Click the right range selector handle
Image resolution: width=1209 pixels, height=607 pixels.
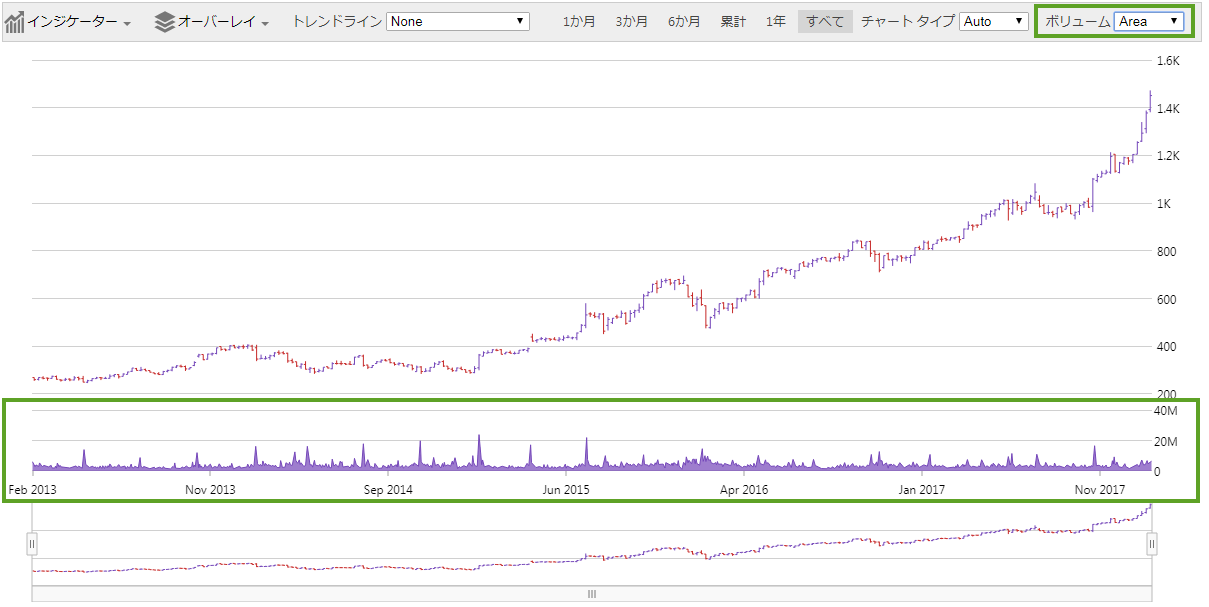pos(1152,543)
